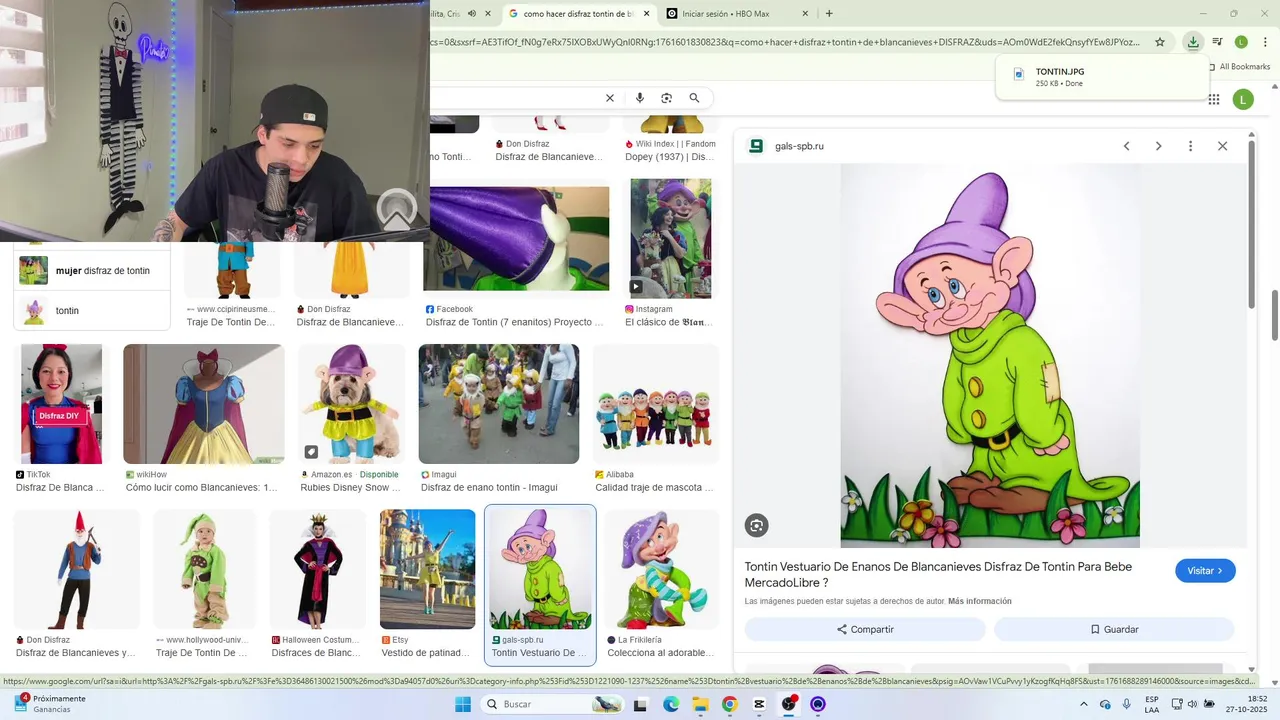
Task: Select the tontin related search suggestion
Action: [x=92, y=311]
